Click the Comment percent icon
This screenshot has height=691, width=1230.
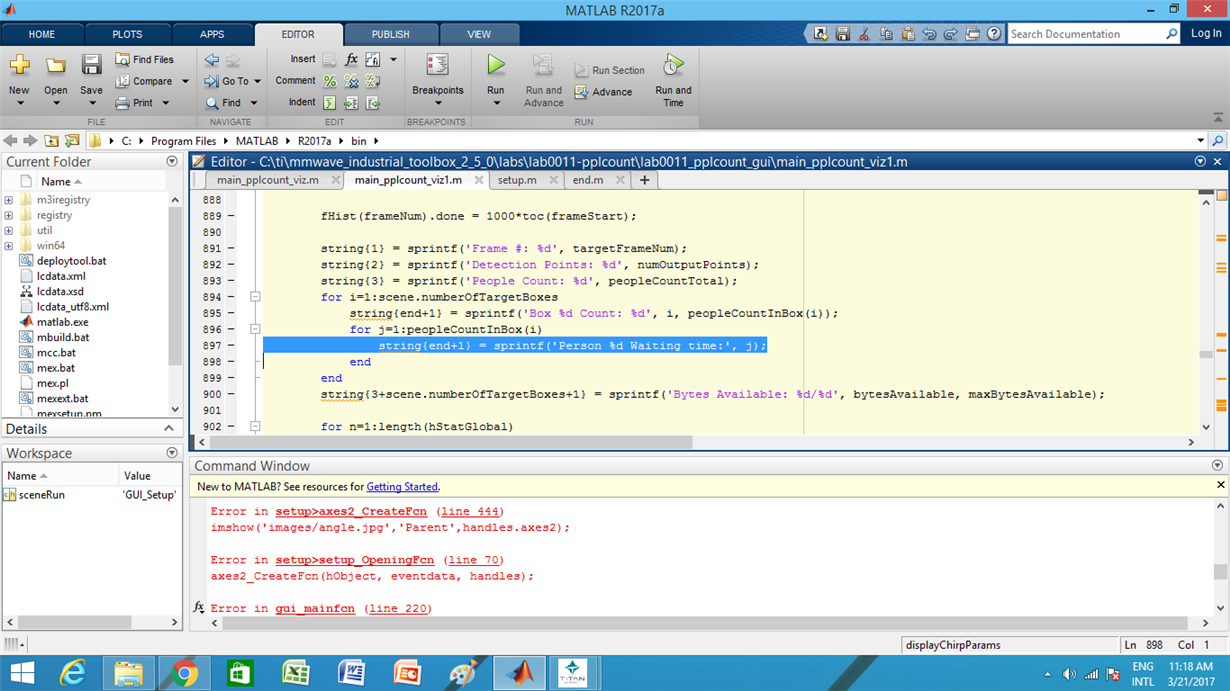(330, 81)
